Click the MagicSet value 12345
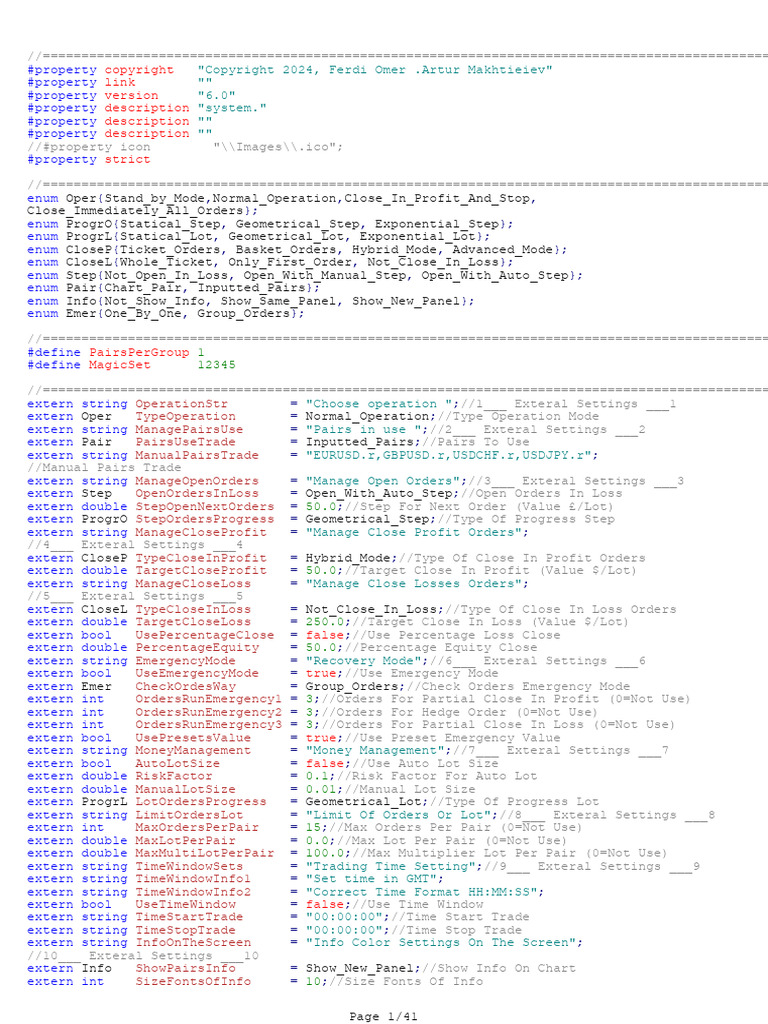The width and height of the screenshot is (768, 1024). (216, 365)
